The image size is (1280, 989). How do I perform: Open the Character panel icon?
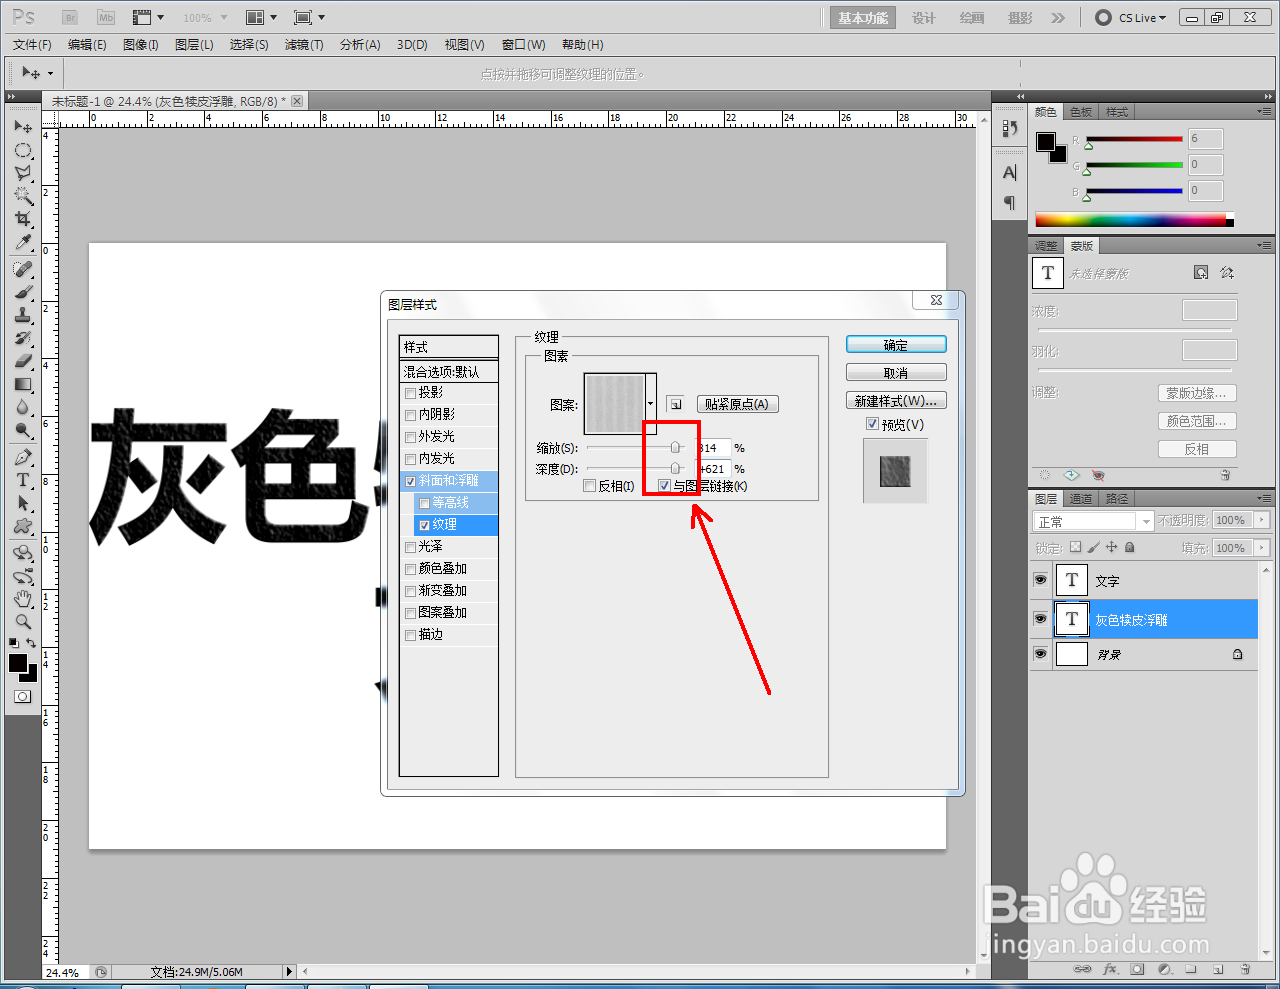(x=1009, y=172)
